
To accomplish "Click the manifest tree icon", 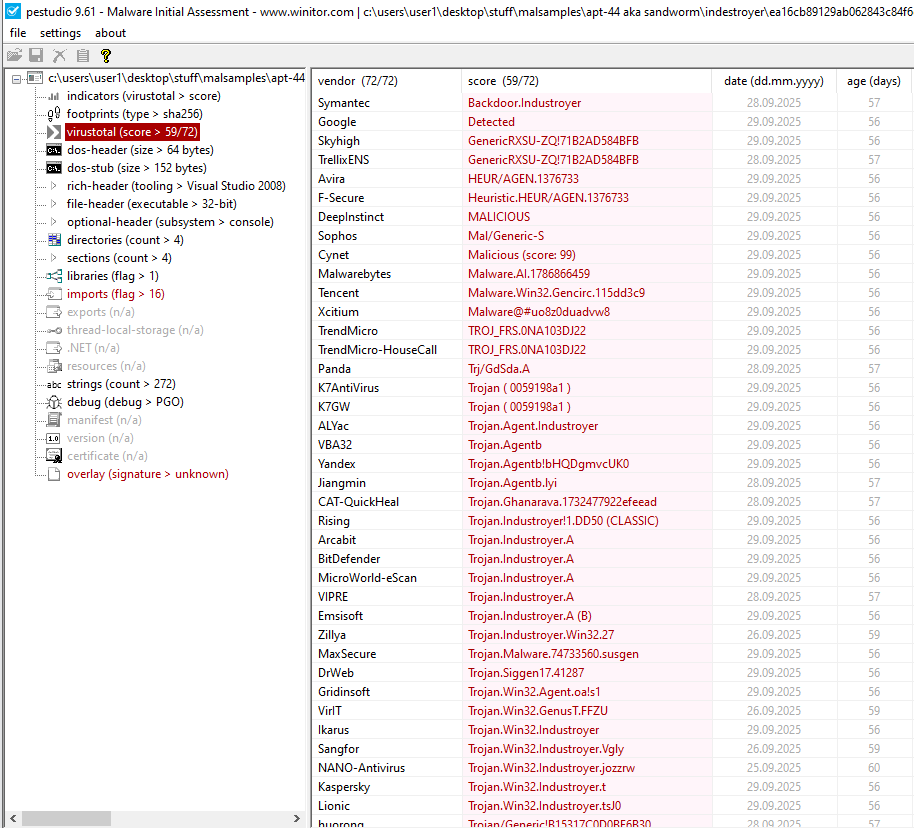I will [x=54, y=420].
